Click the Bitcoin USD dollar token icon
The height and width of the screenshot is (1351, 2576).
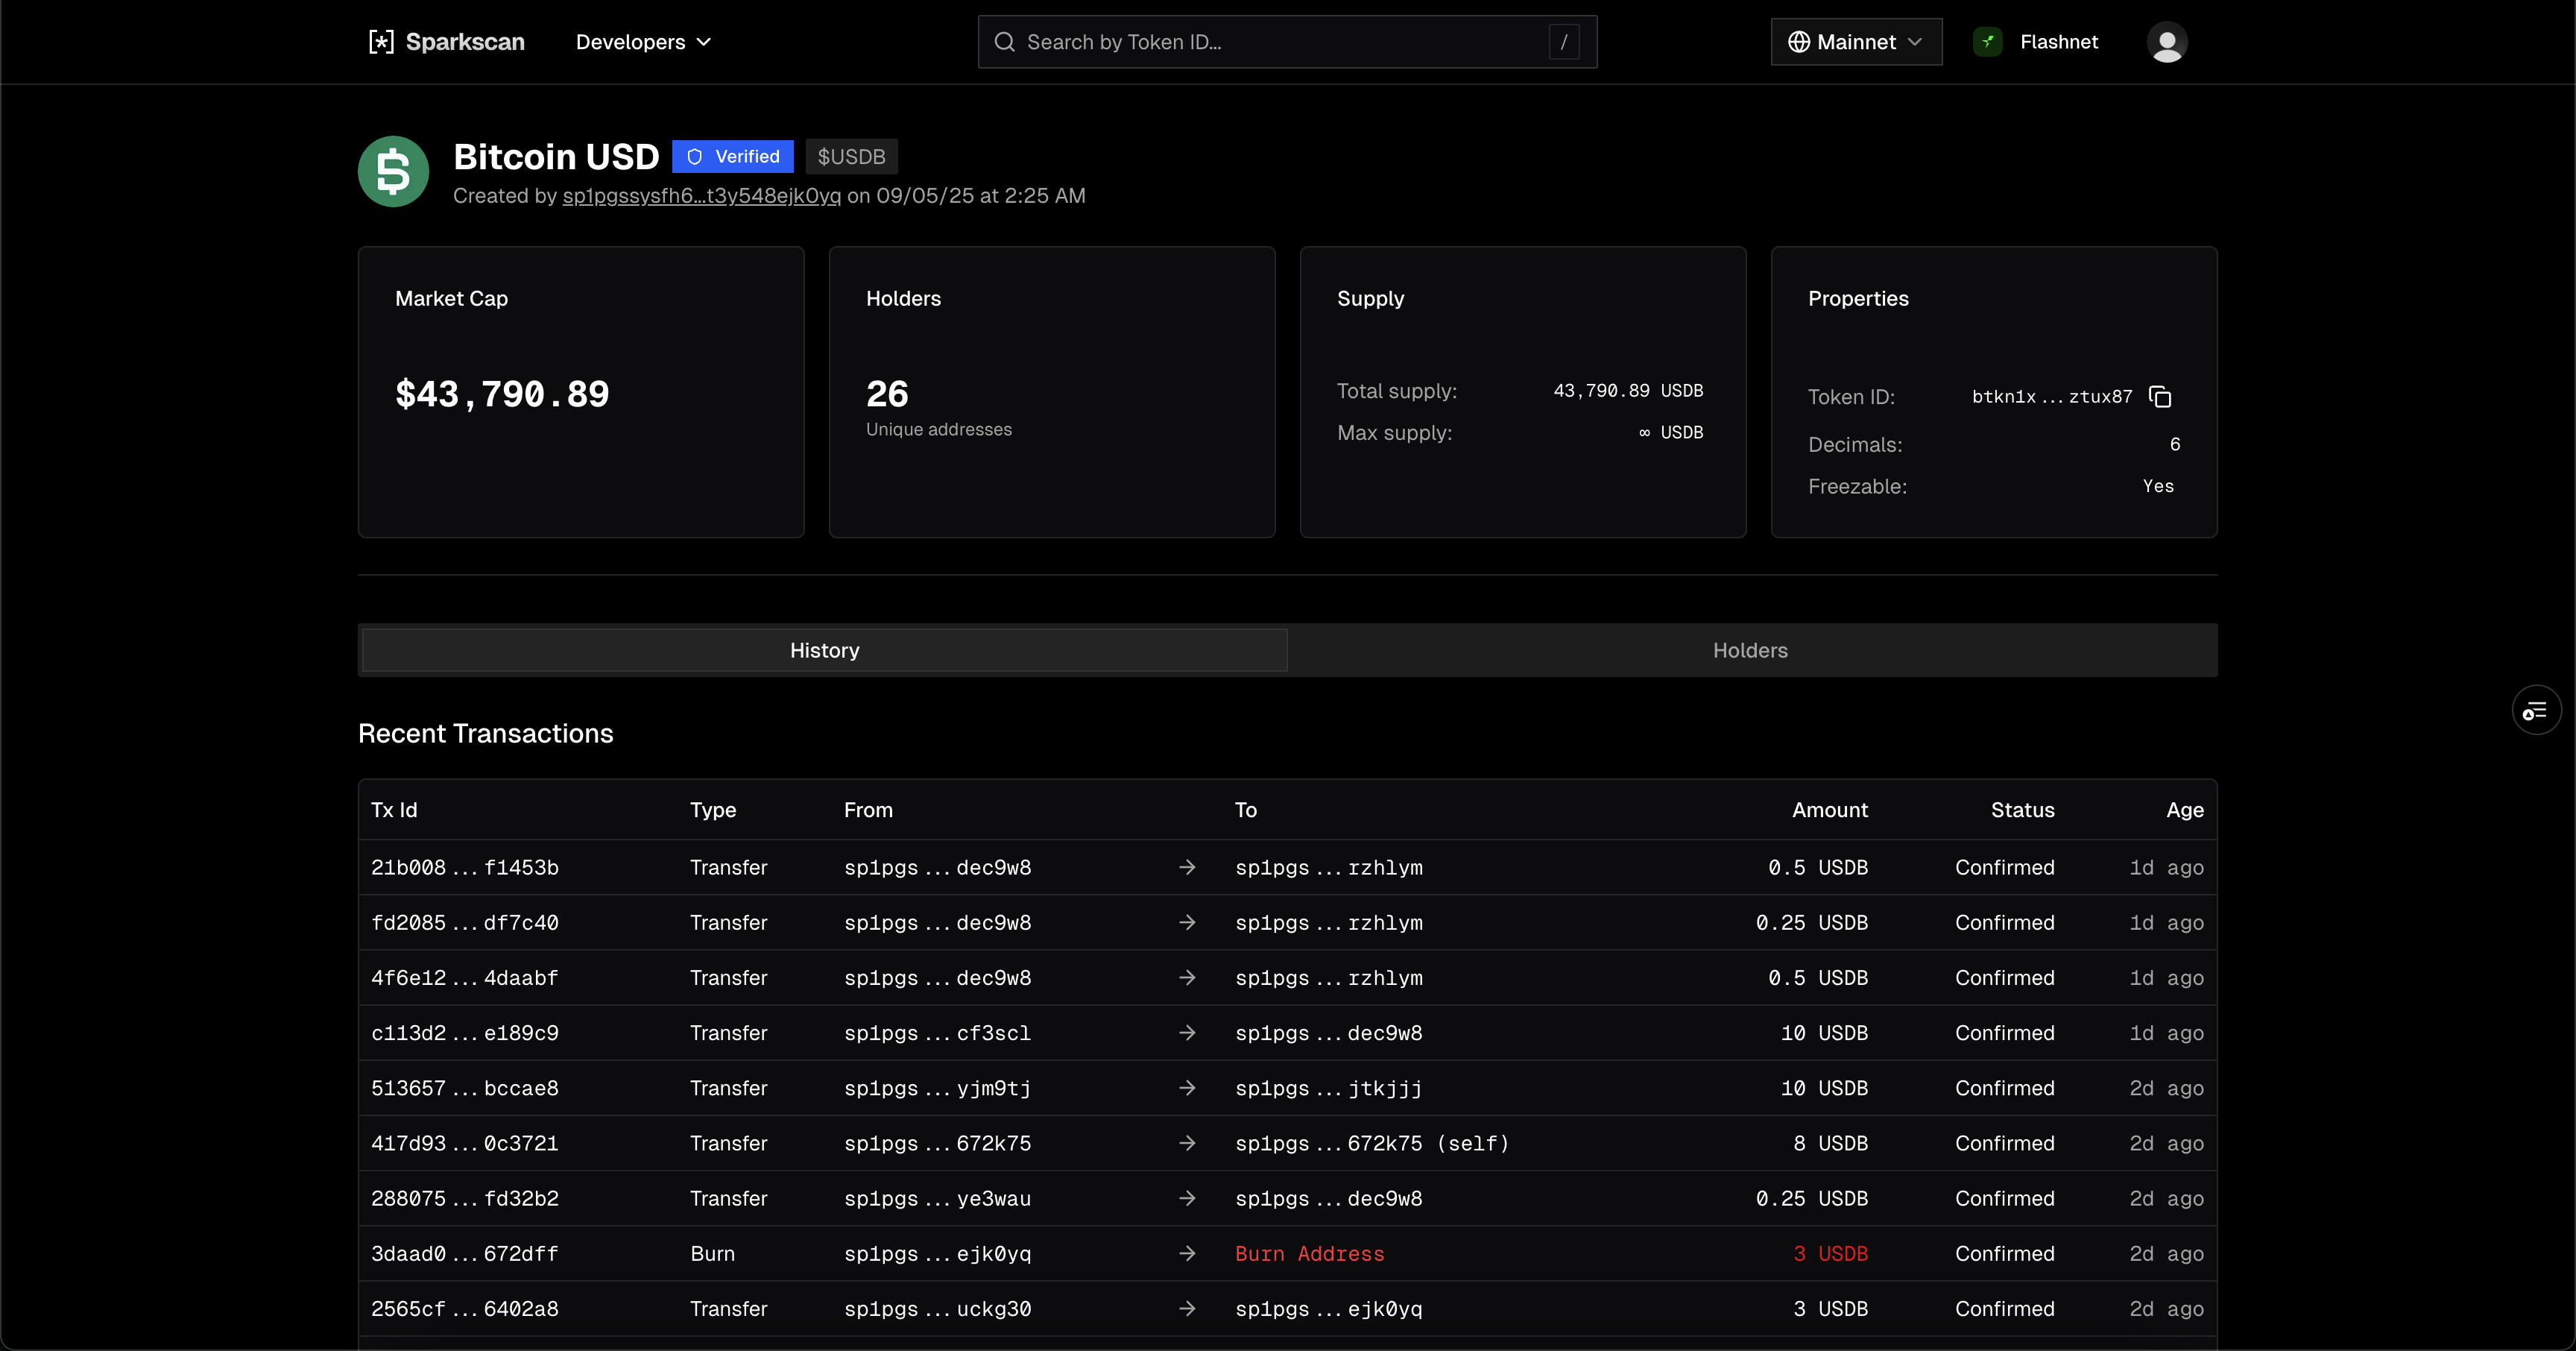(393, 171)
